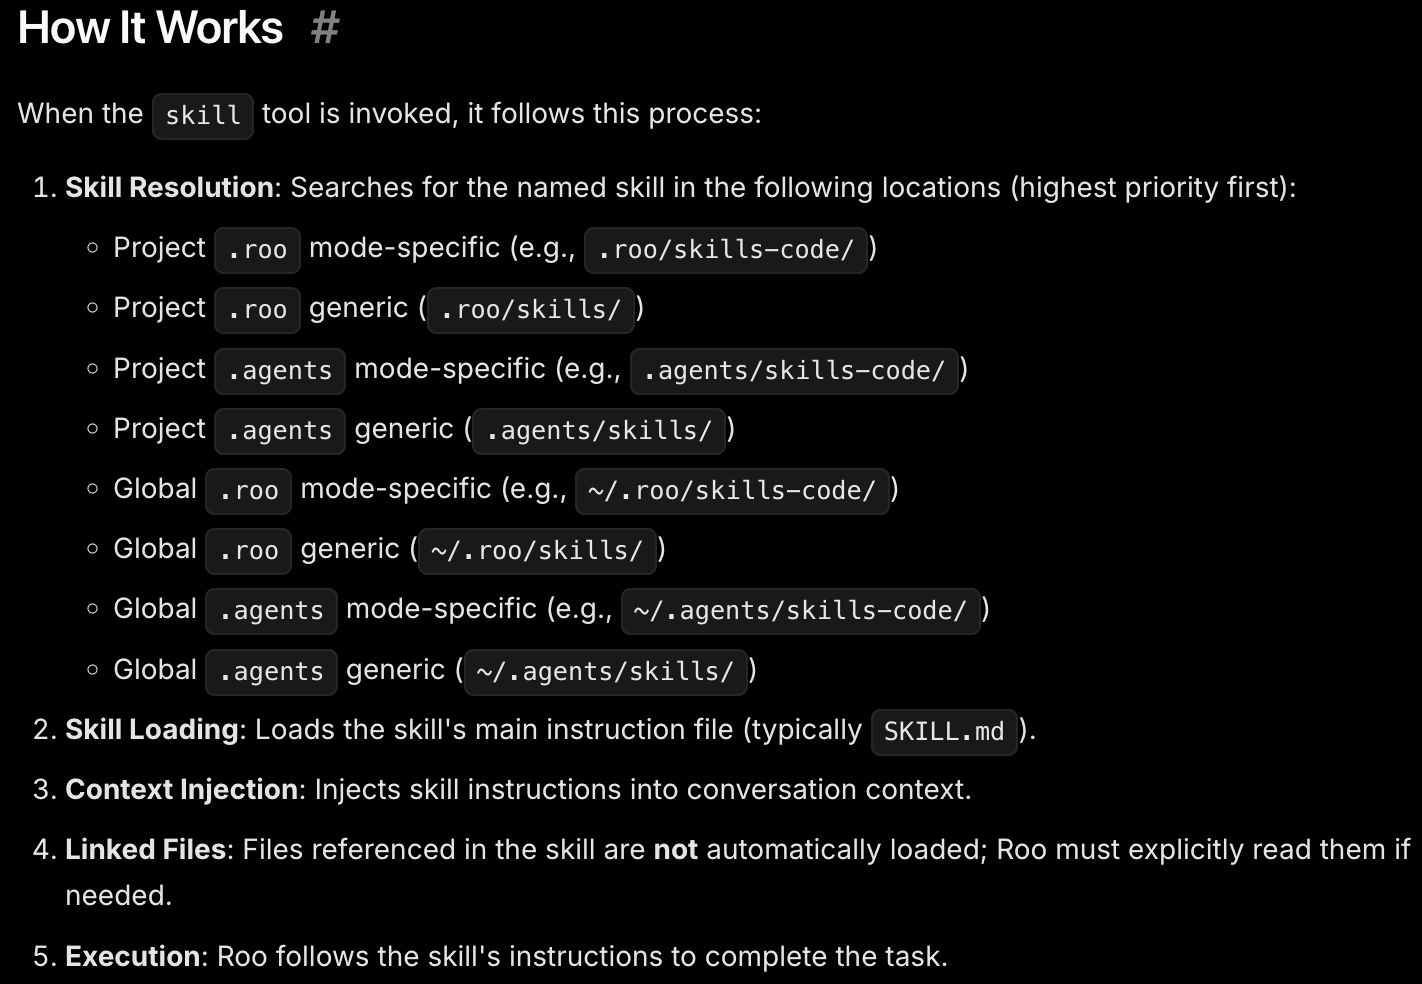1422x984 pixels.
Task: Click the How It Works heading
Action: [x=151, y=28]
